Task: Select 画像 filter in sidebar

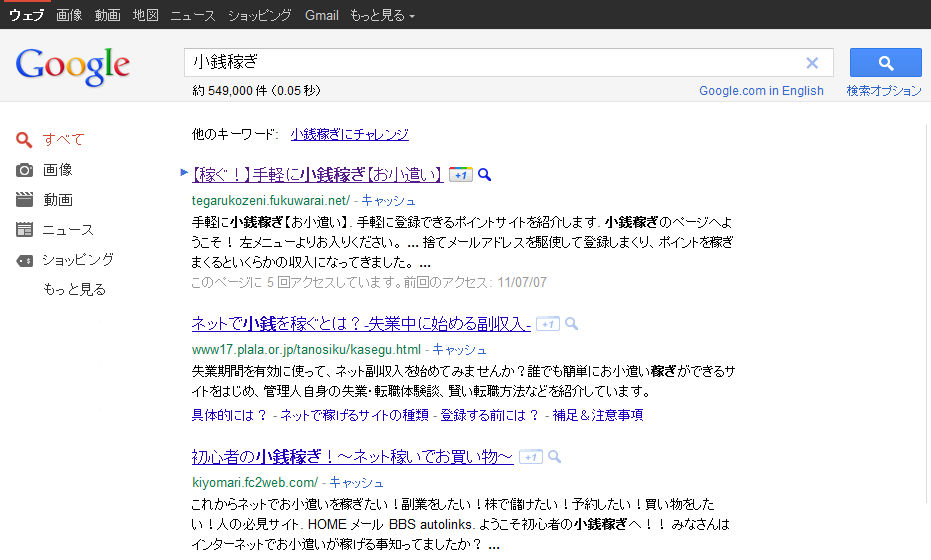Action: [58, 170]
